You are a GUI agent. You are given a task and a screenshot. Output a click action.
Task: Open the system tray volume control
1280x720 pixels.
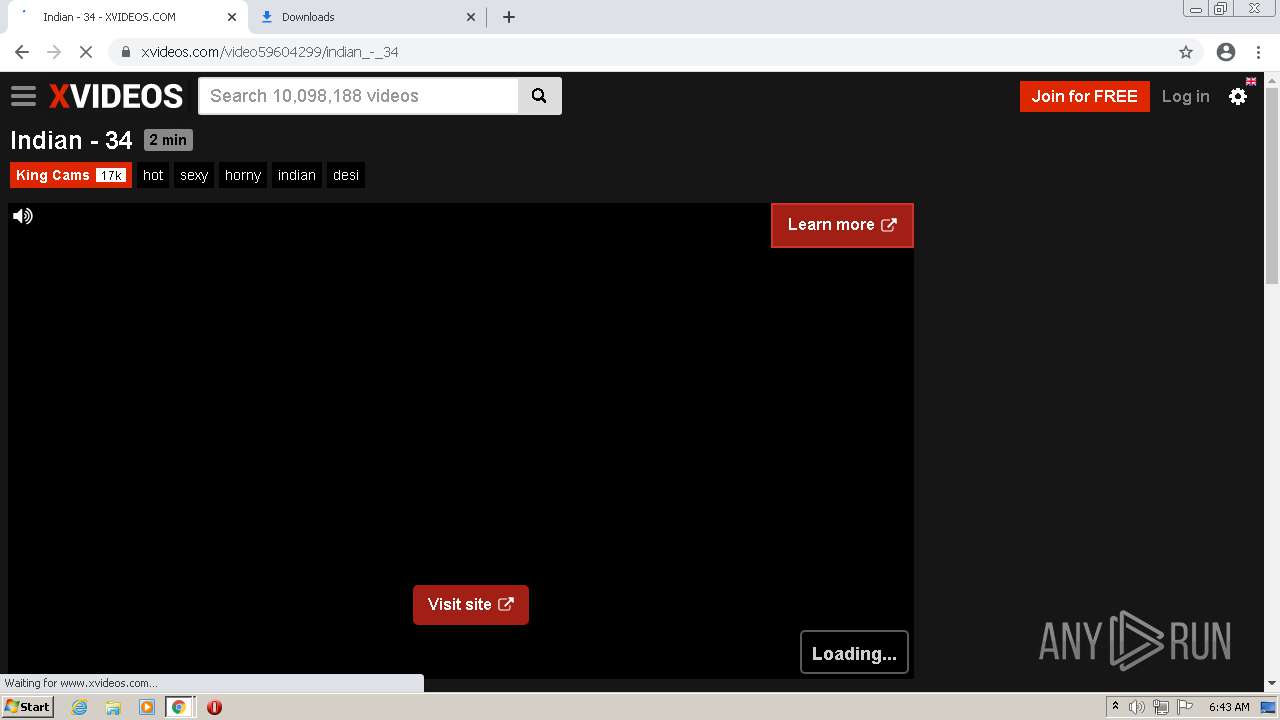[1137, 707]
